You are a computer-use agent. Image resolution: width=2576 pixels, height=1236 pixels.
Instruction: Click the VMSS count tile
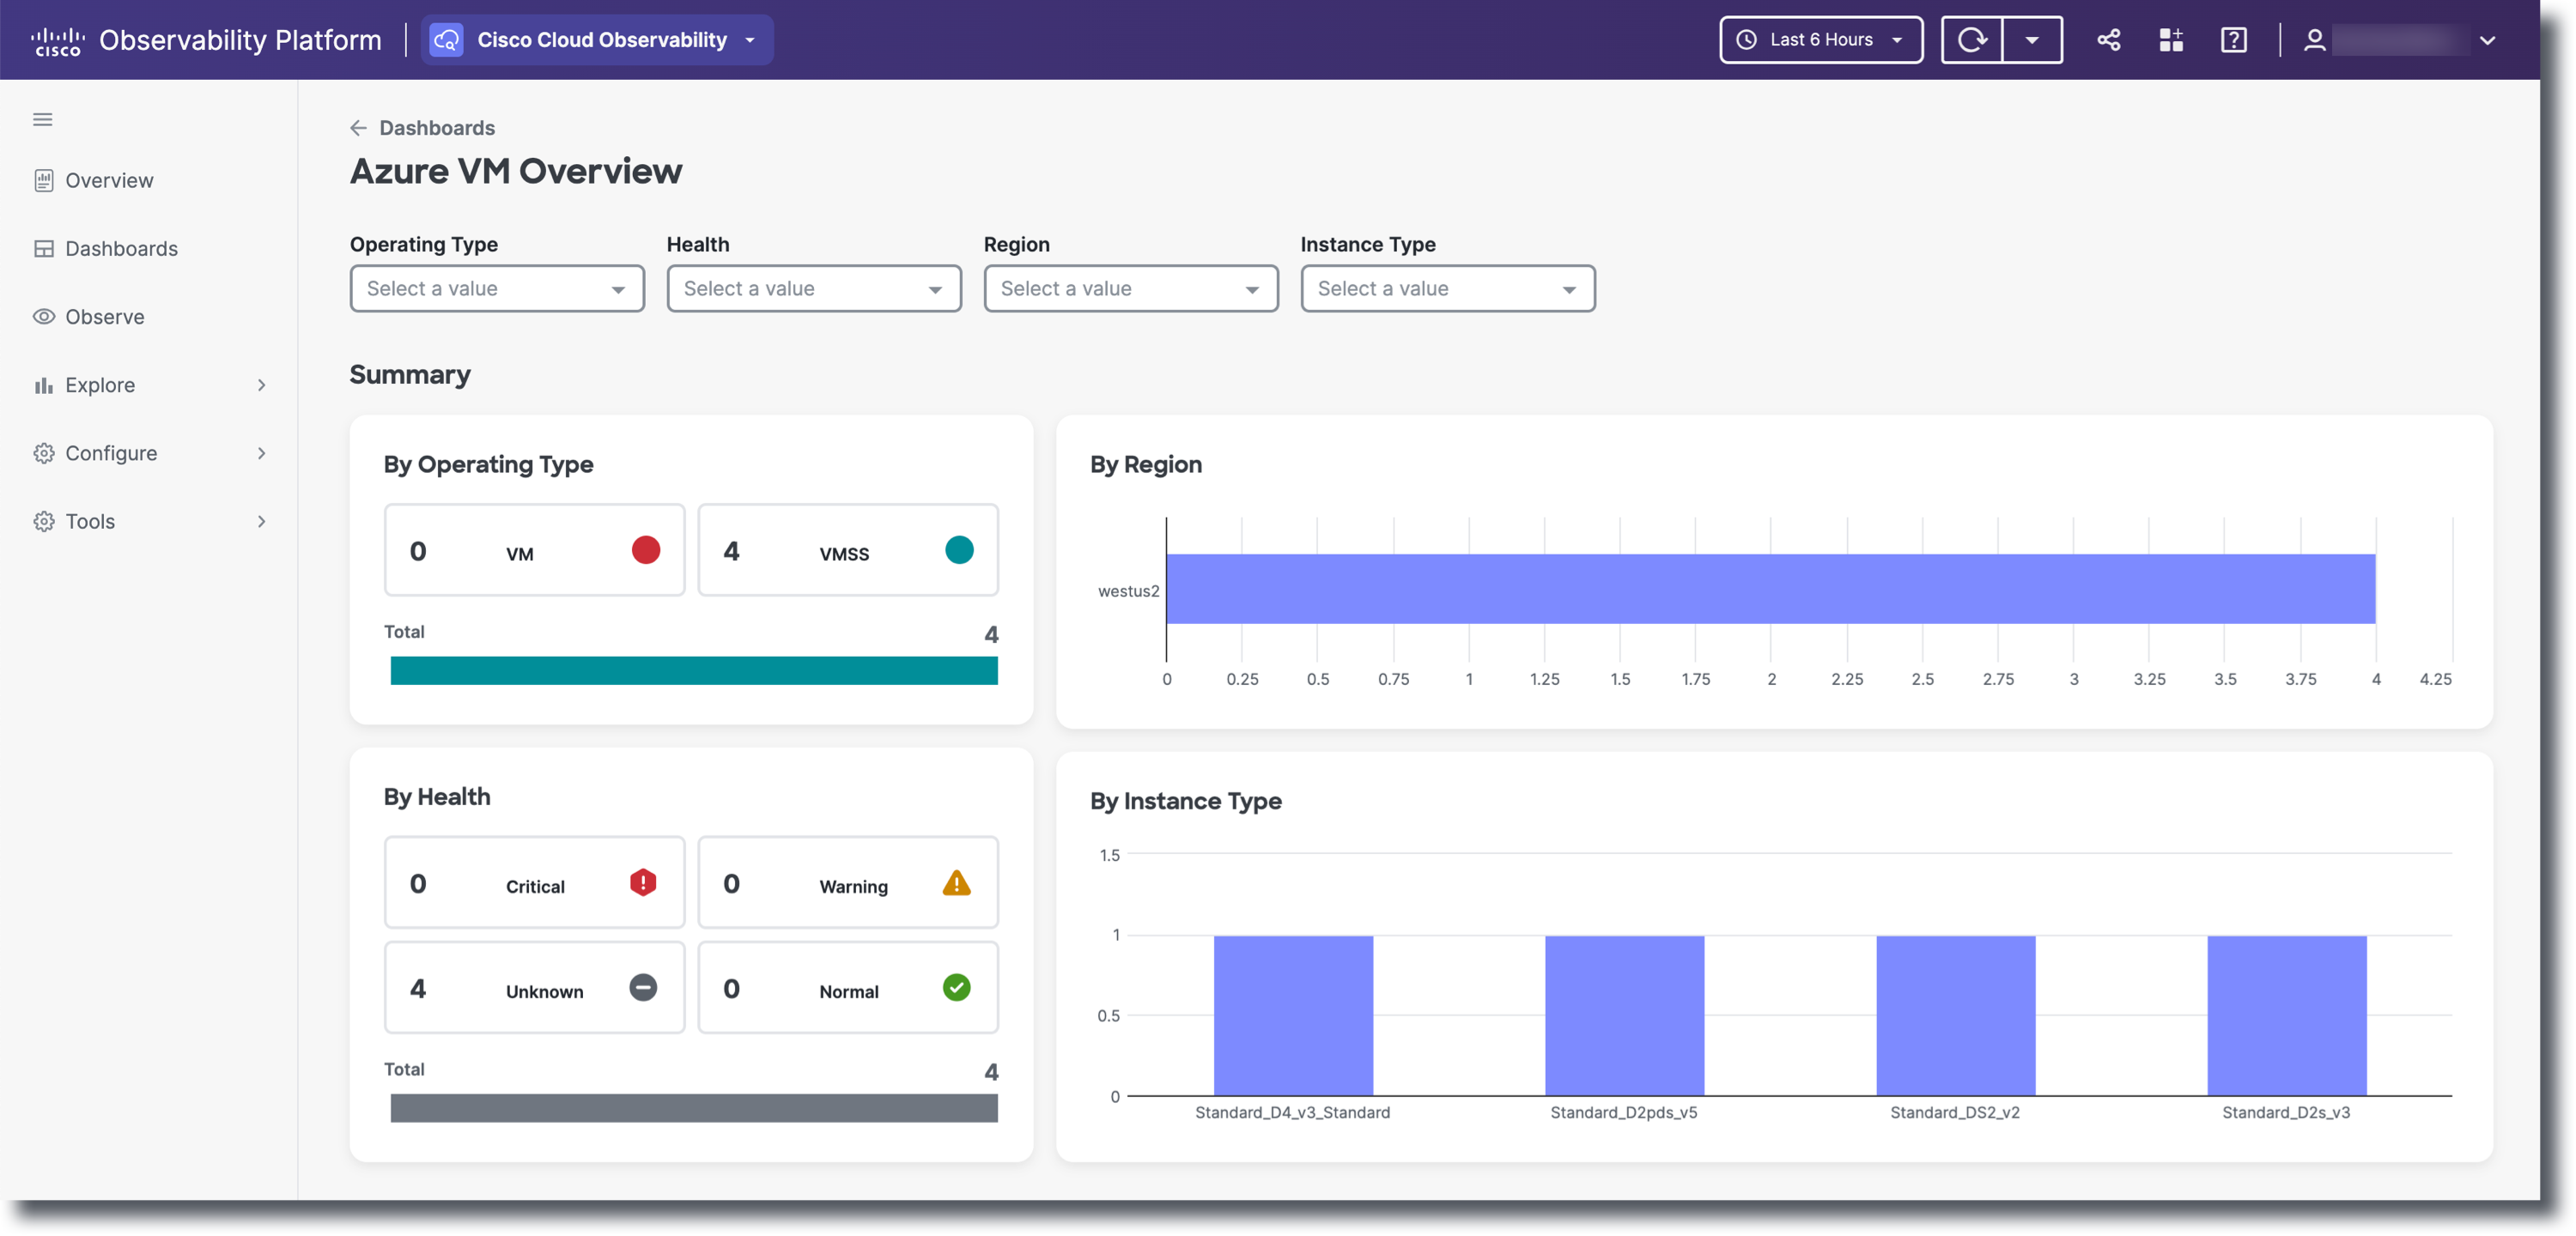tap(848, 550)
